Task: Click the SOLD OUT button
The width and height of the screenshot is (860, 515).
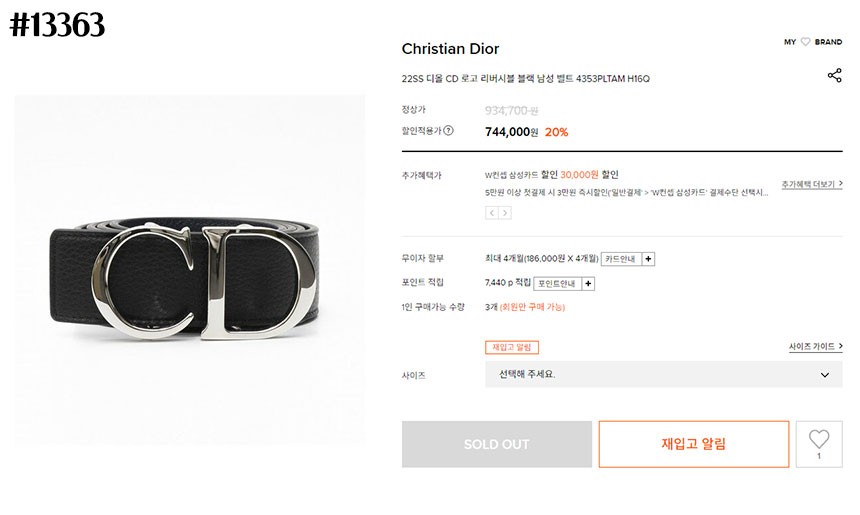Action: [x=496, y=444]
